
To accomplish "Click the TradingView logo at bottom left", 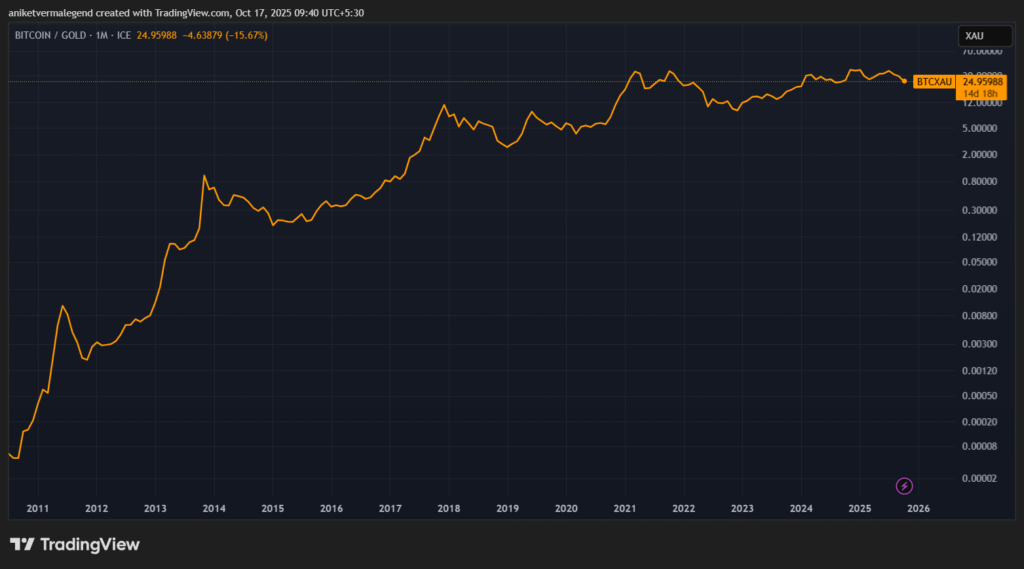I will click(74, 545).
